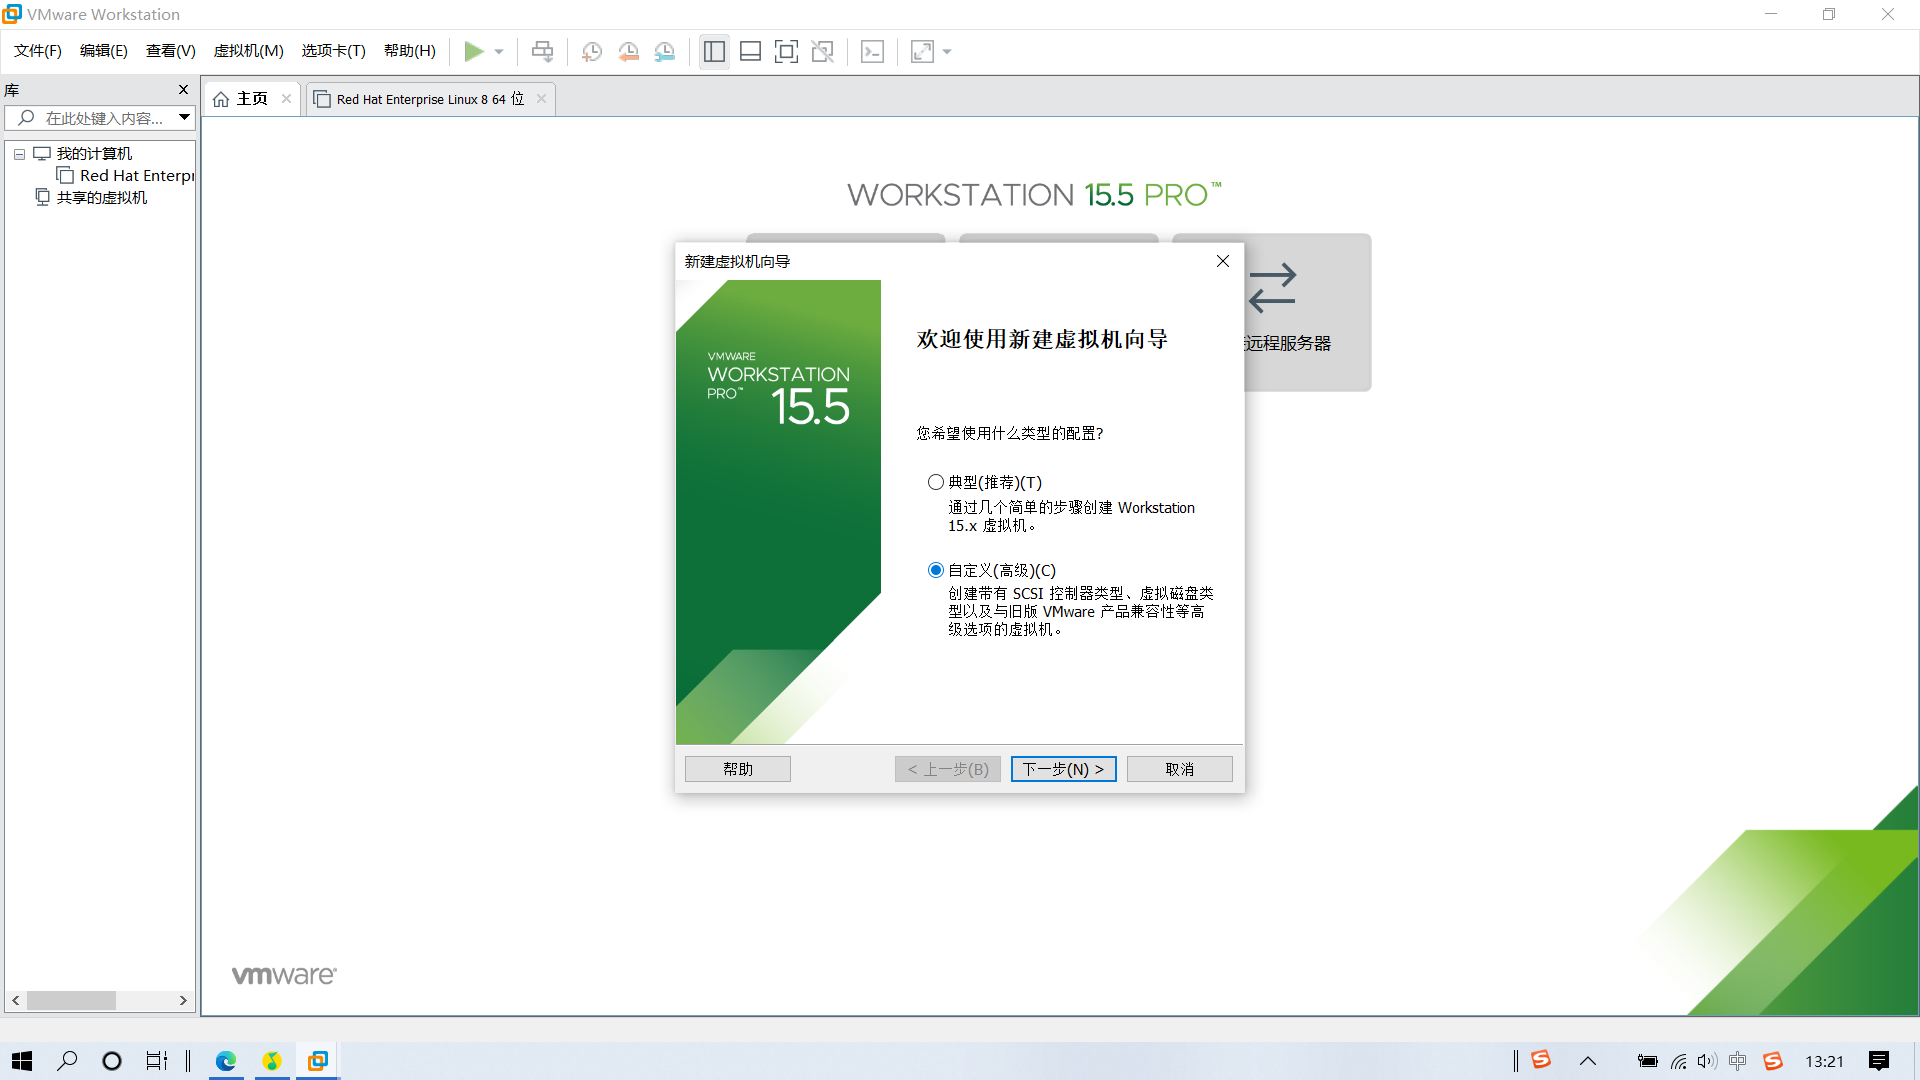Screen dimensions: 1920x1080
Task: Take a snapshot of the virtual machine
Action: click(x=591, y=51)
